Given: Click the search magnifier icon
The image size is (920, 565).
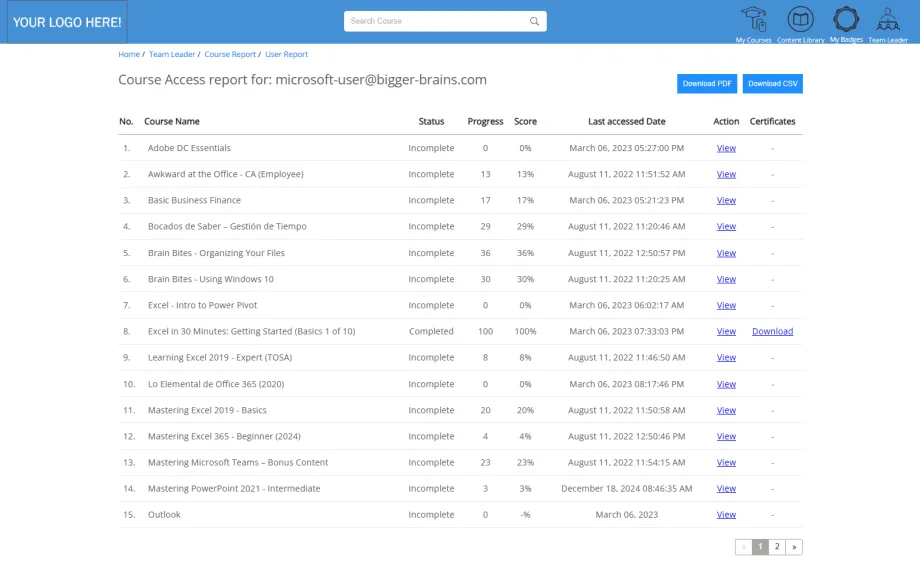Looking at the screenshot, I should (x=534, y=21).
